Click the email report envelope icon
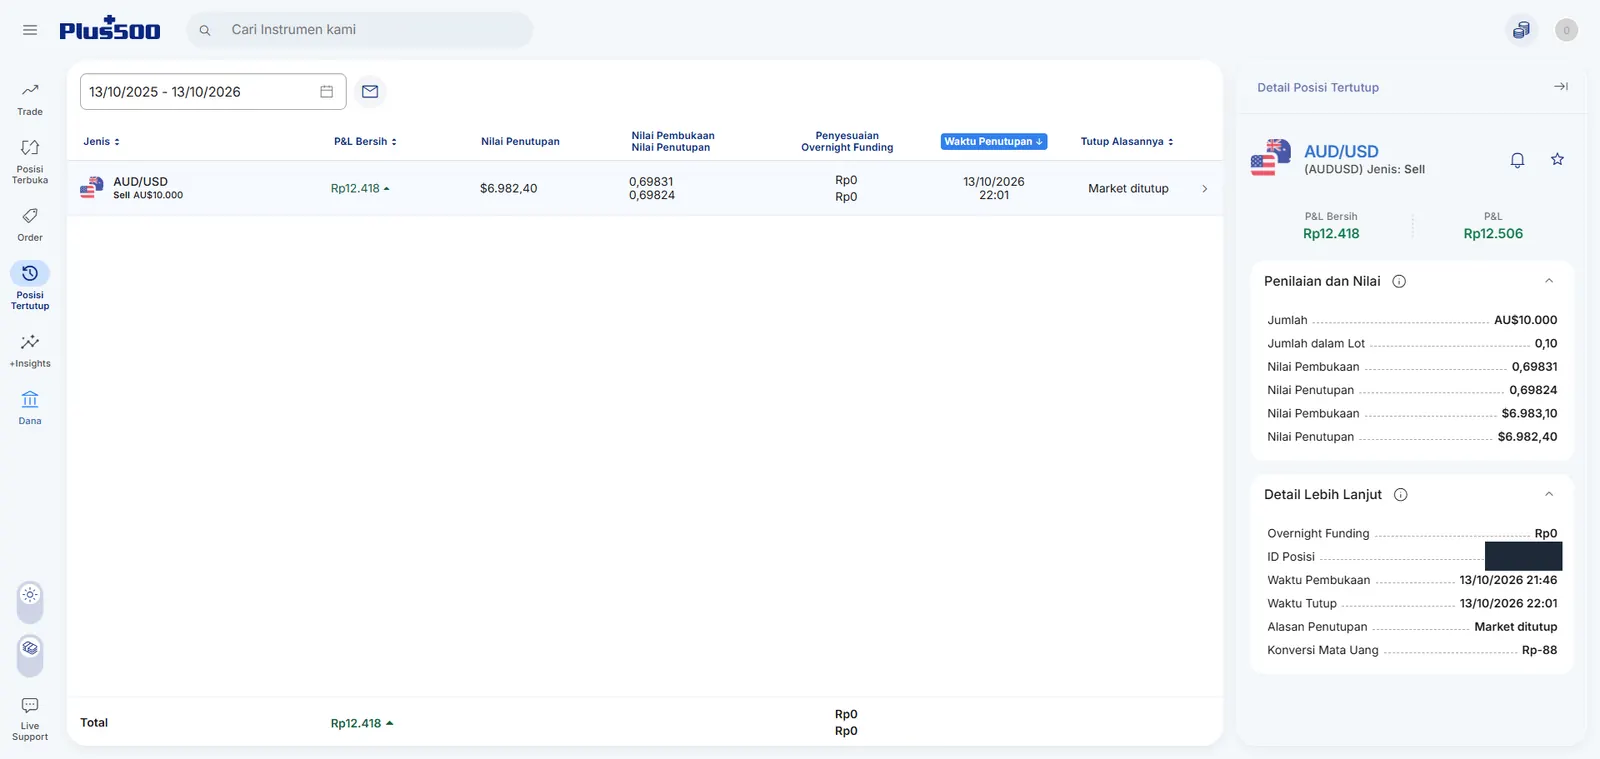 point(370,91)
